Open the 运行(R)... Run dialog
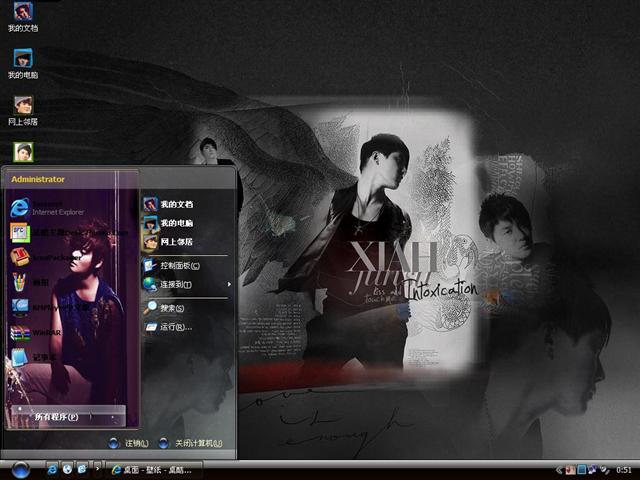This screenshot has height=480, width=640. [168, 327]
